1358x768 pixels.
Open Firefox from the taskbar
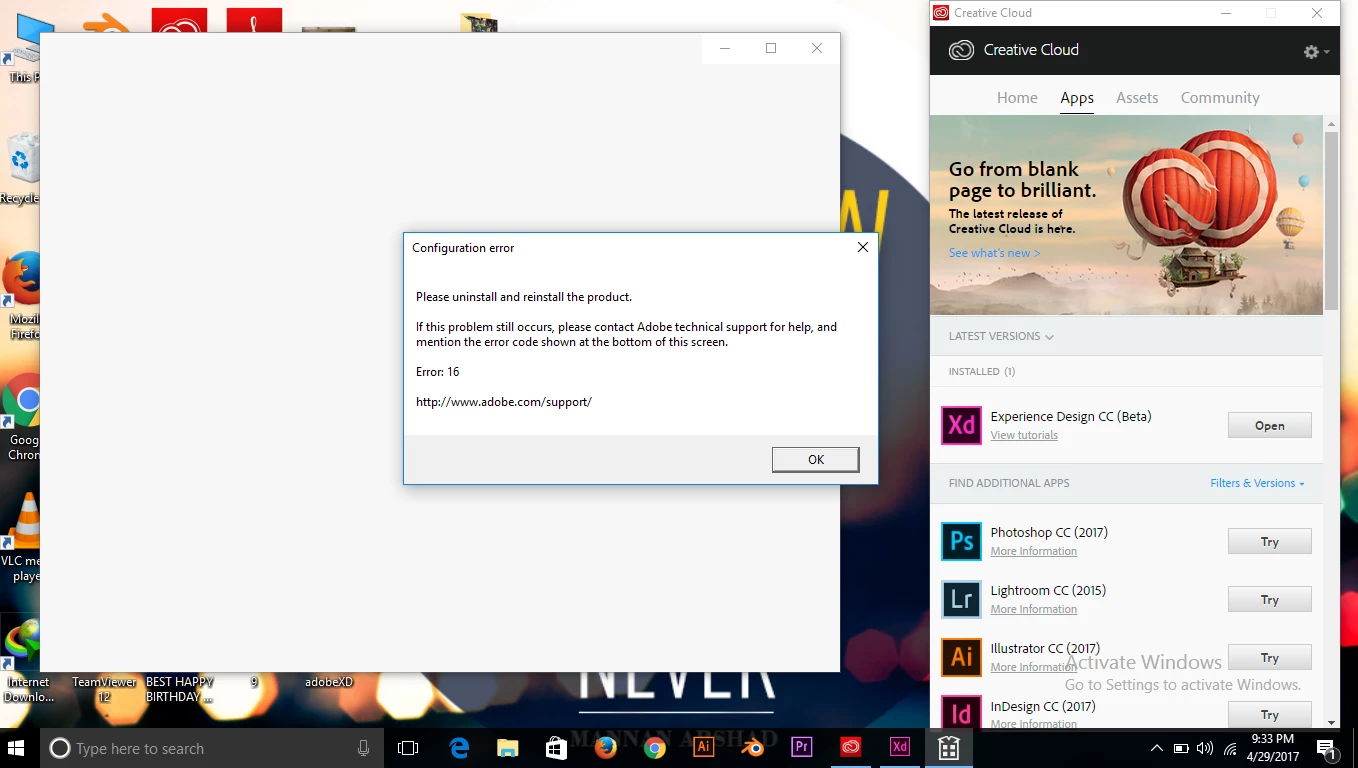[606, 747]
